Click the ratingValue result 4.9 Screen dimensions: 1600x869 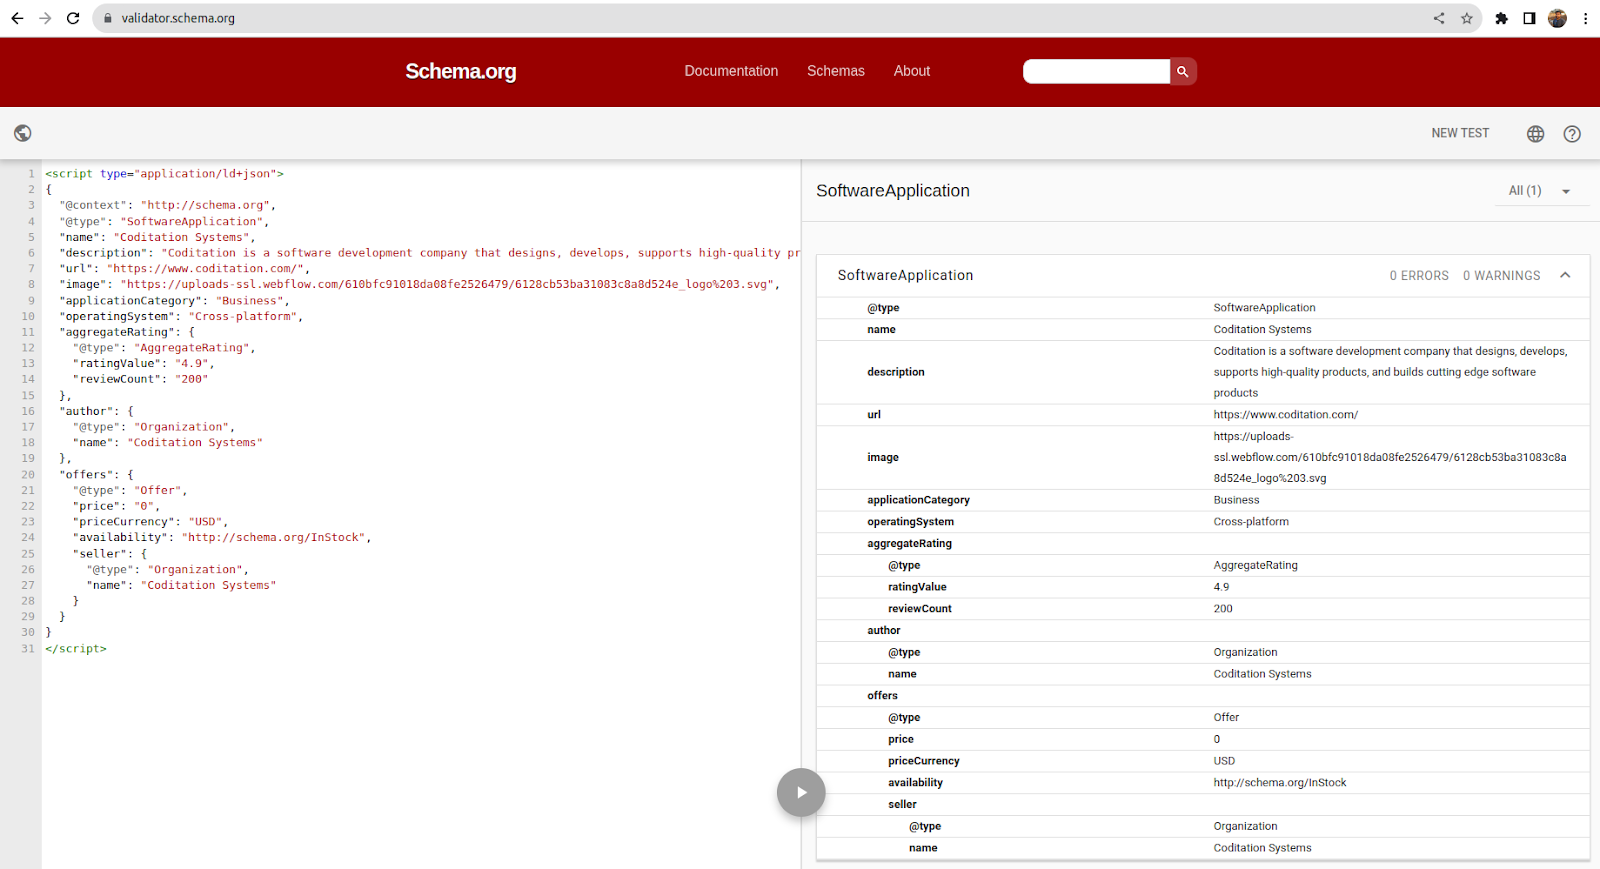click(x=1221, y=587)
